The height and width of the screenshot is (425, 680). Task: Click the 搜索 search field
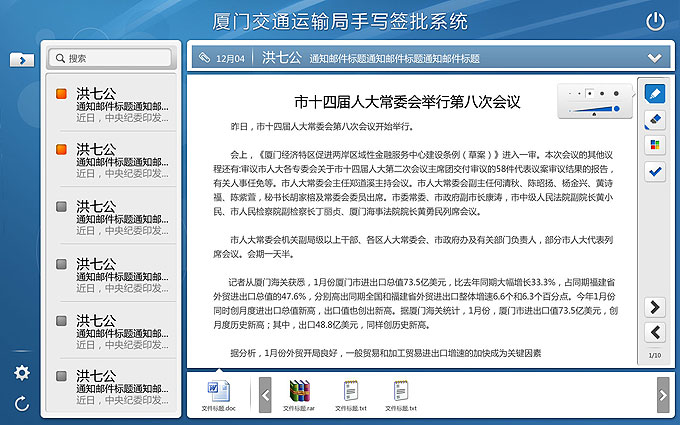[118, 59]
